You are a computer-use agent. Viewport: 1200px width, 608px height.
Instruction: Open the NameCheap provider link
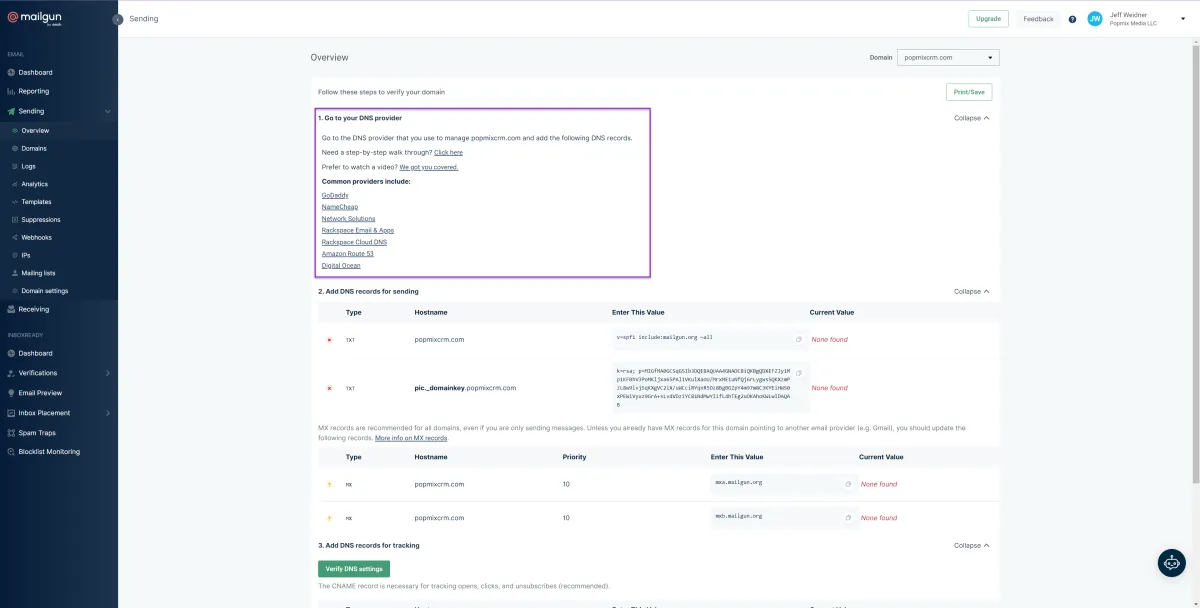tap(340, 207)
